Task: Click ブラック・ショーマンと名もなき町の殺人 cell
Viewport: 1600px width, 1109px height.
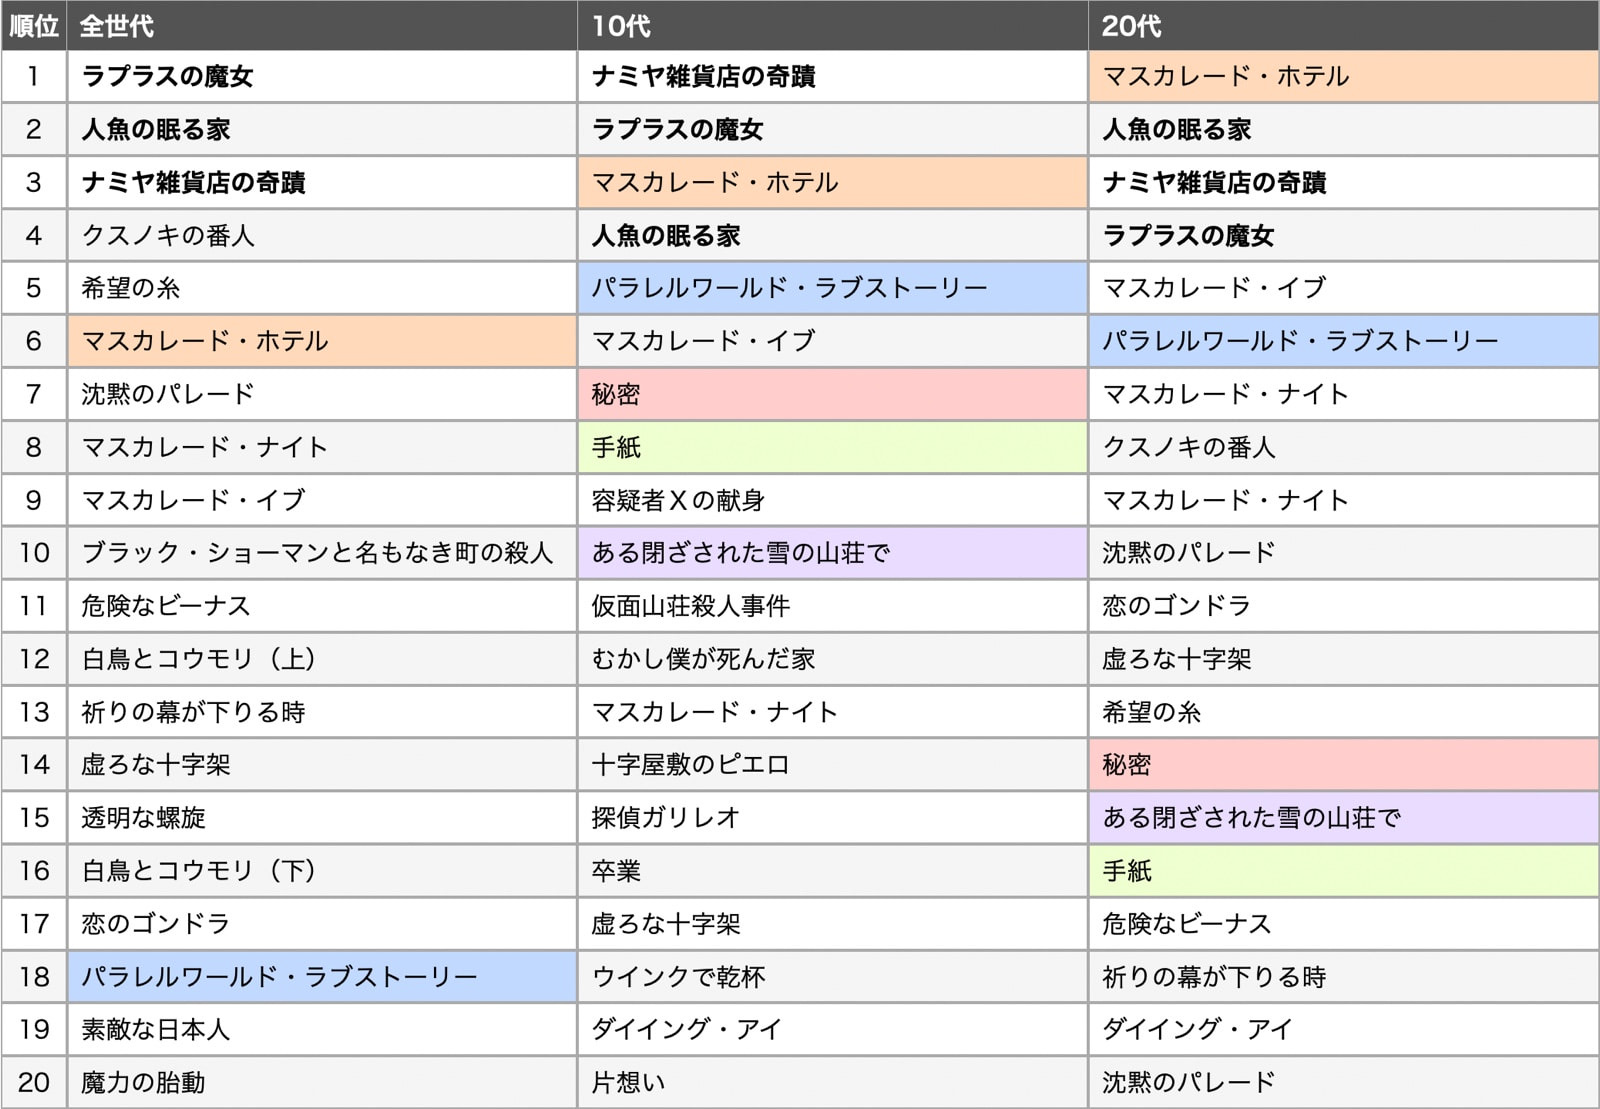Action: click(x=317, y=553)
